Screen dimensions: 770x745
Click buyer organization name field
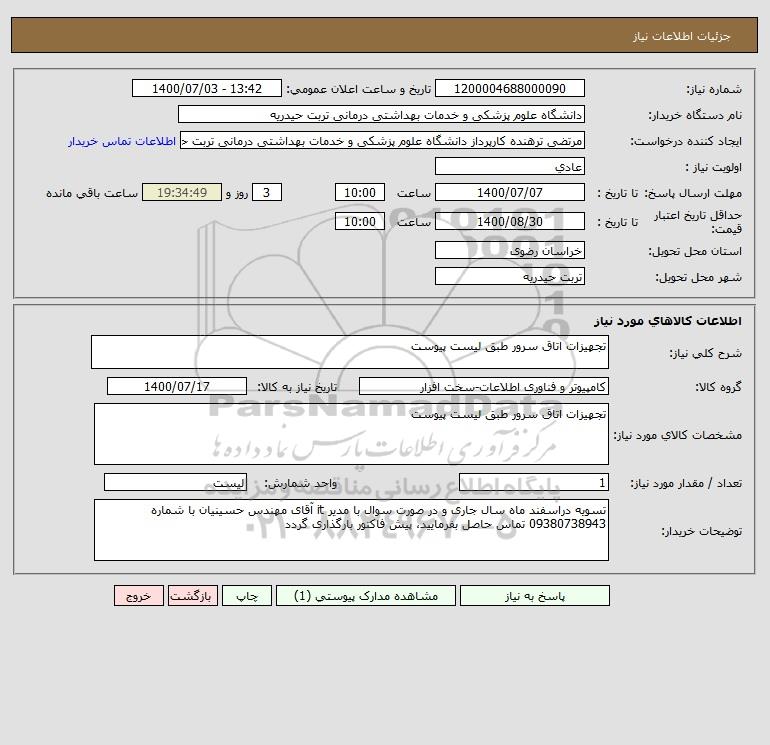[381, 114]
